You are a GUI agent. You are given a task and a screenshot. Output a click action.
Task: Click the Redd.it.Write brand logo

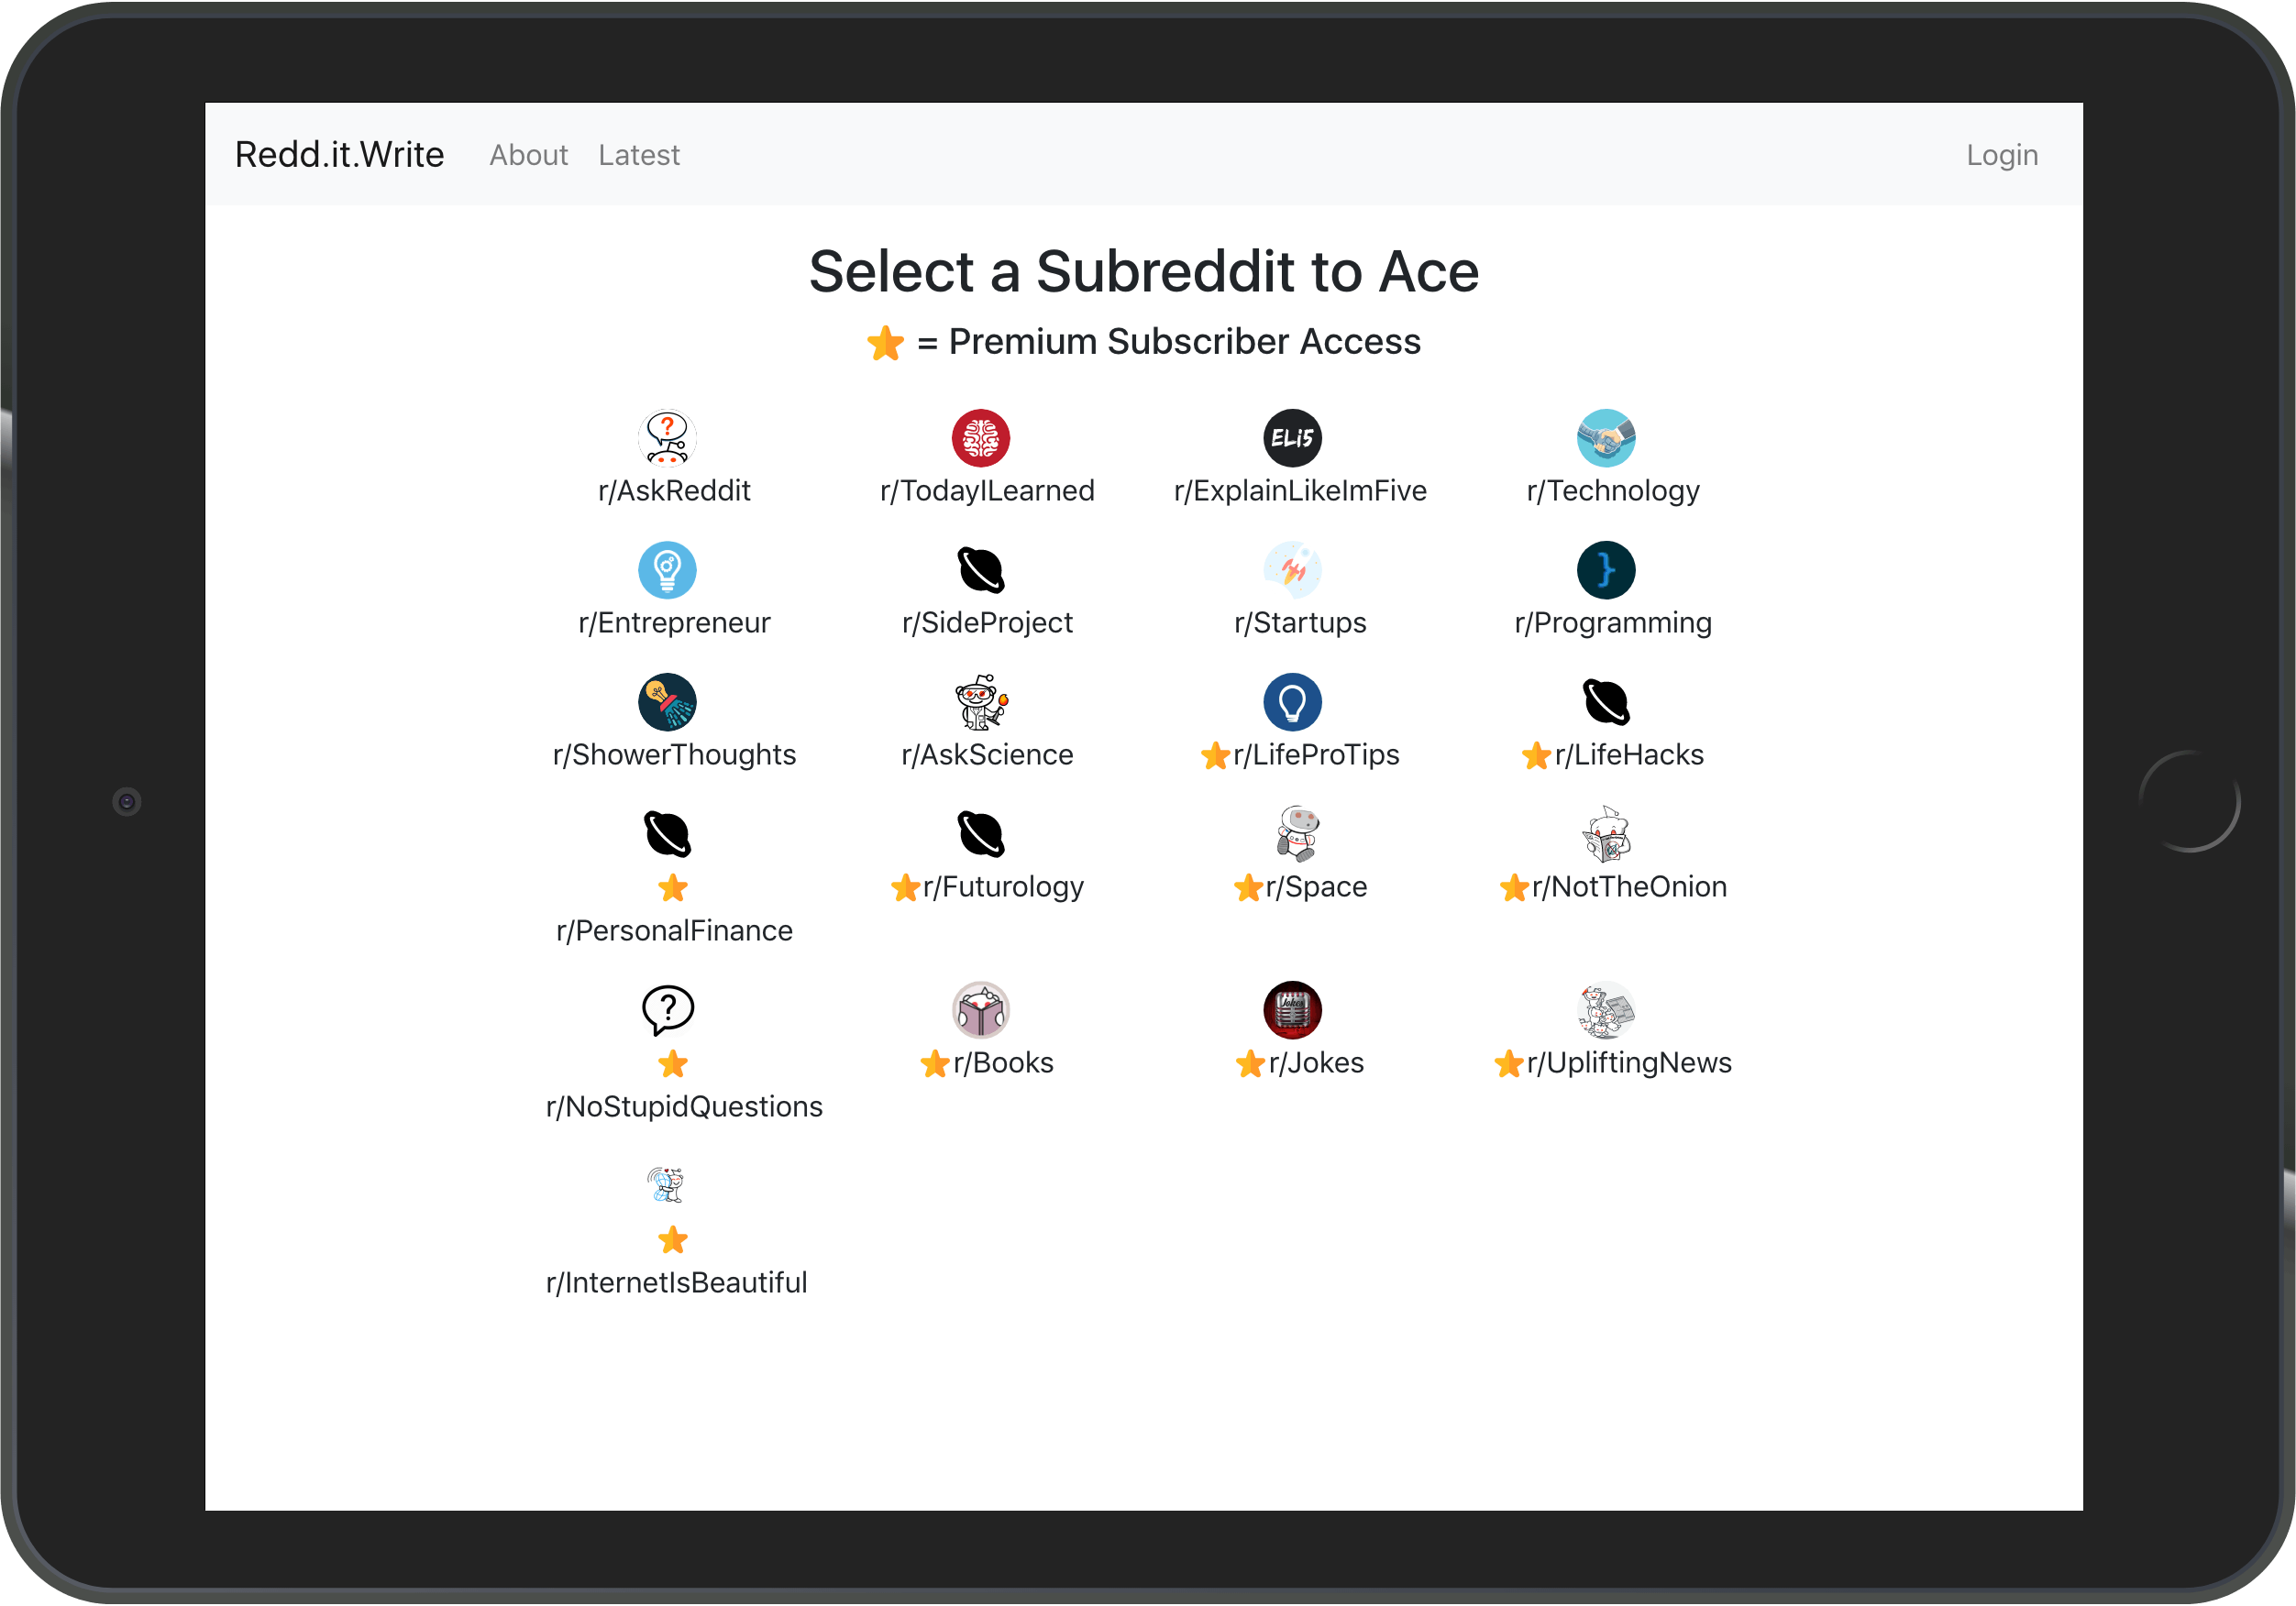point(339,155)
